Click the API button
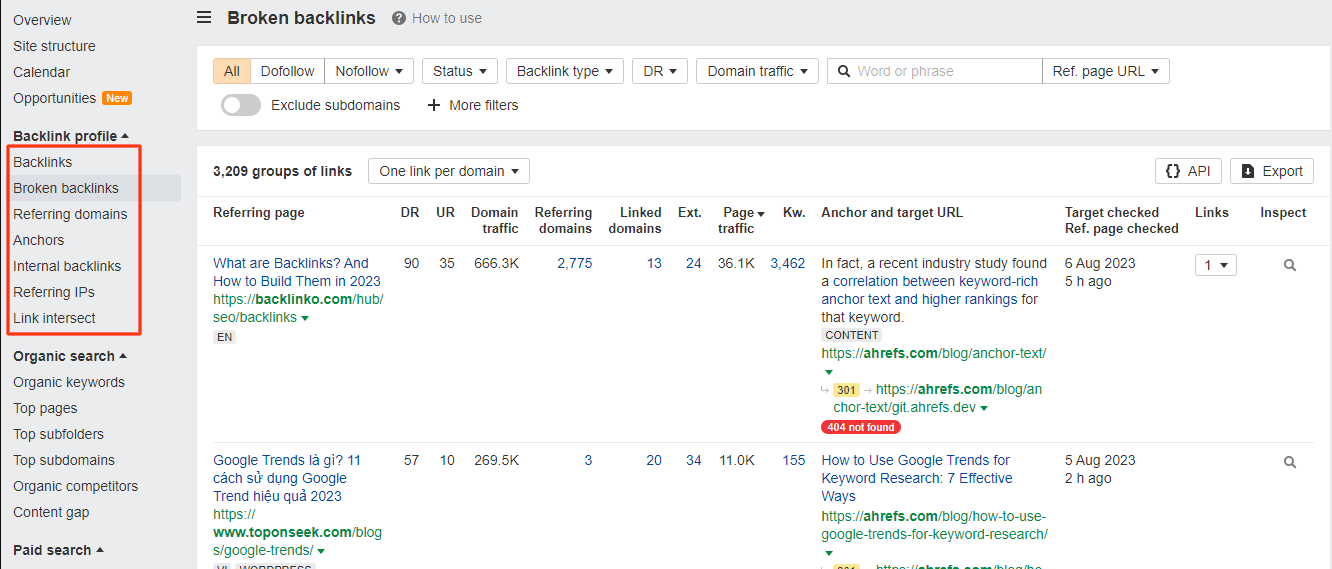The image size is (1332, 569). [1188, 171]
